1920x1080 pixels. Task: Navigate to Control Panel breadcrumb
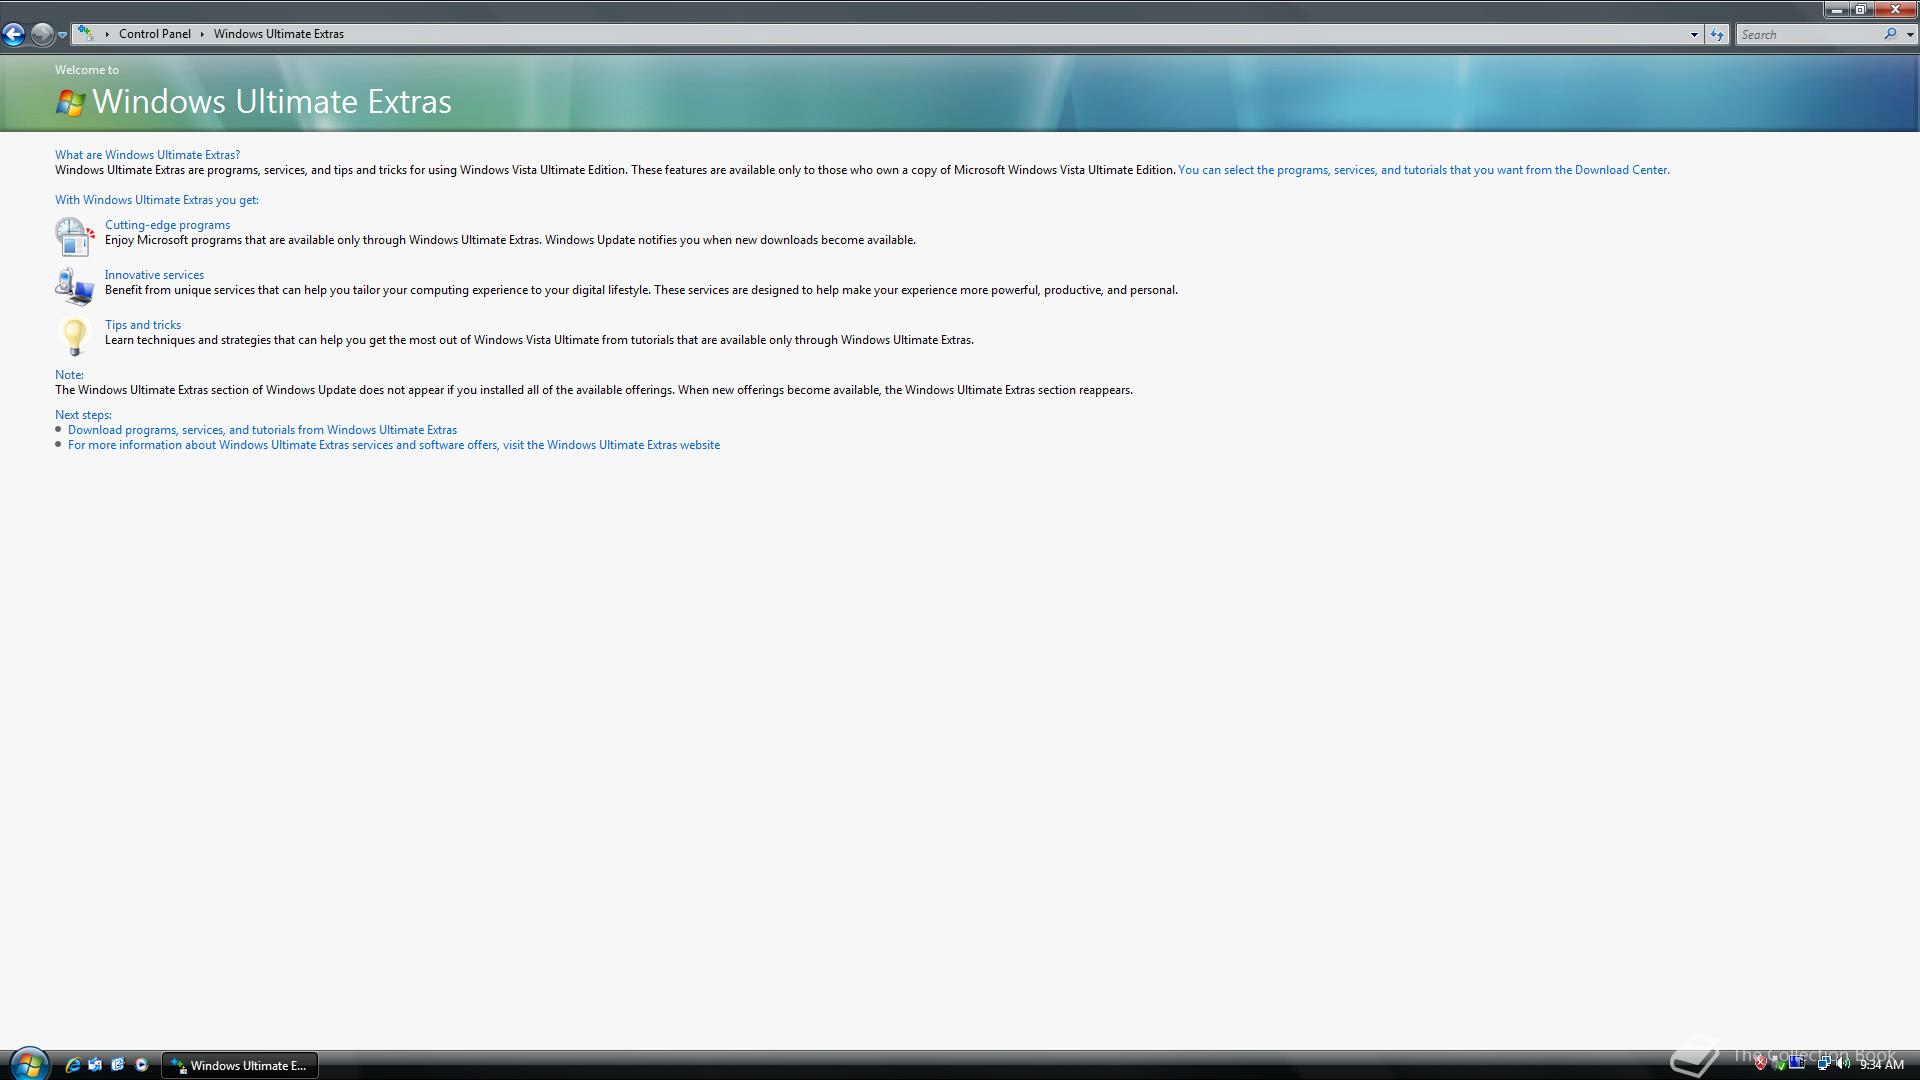point(155,34)
